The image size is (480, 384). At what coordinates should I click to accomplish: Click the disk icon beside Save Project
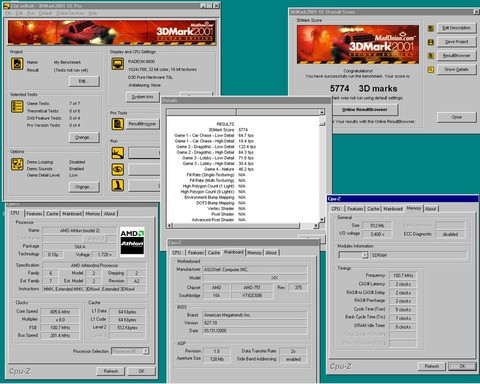[x=431, y=42]
